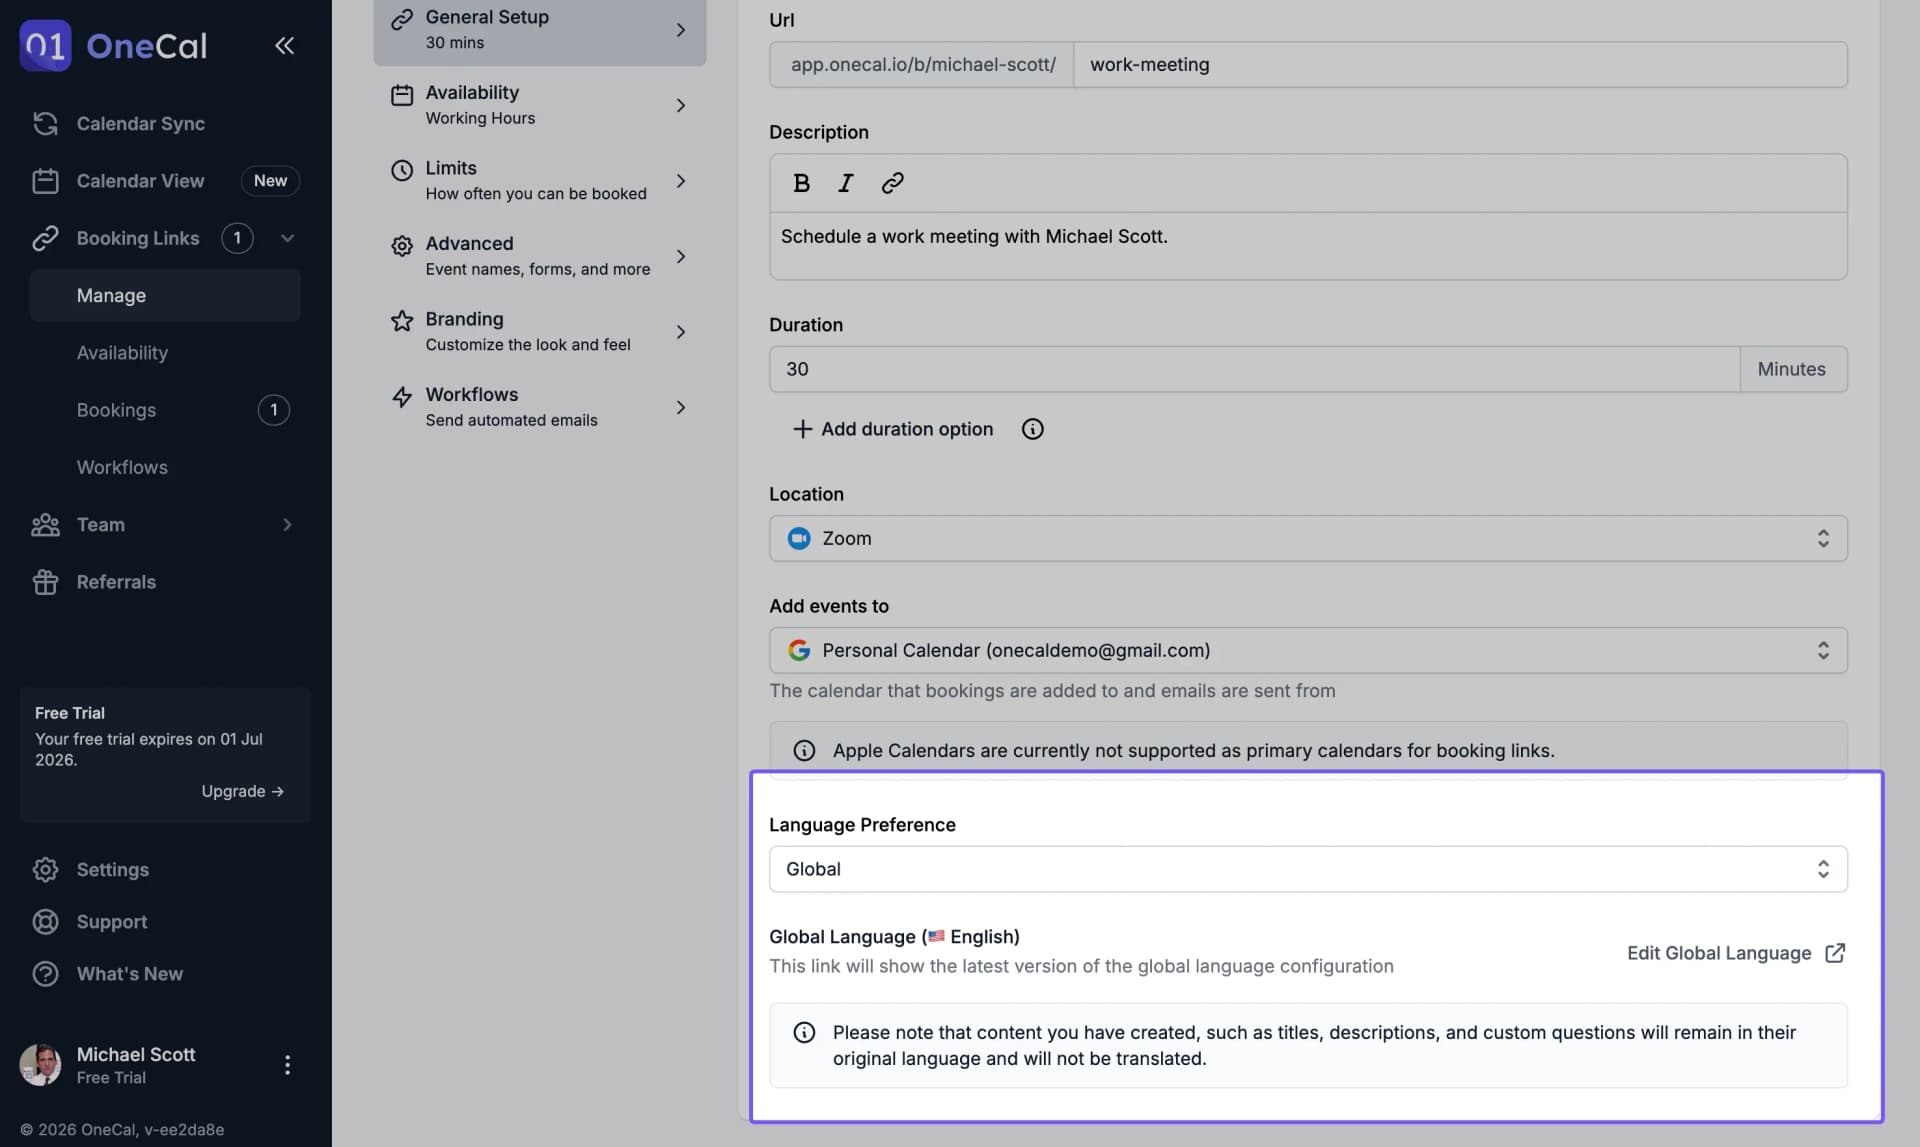Open the Language Preference dropdown

pyautogui.click(x=1307, y=869)
